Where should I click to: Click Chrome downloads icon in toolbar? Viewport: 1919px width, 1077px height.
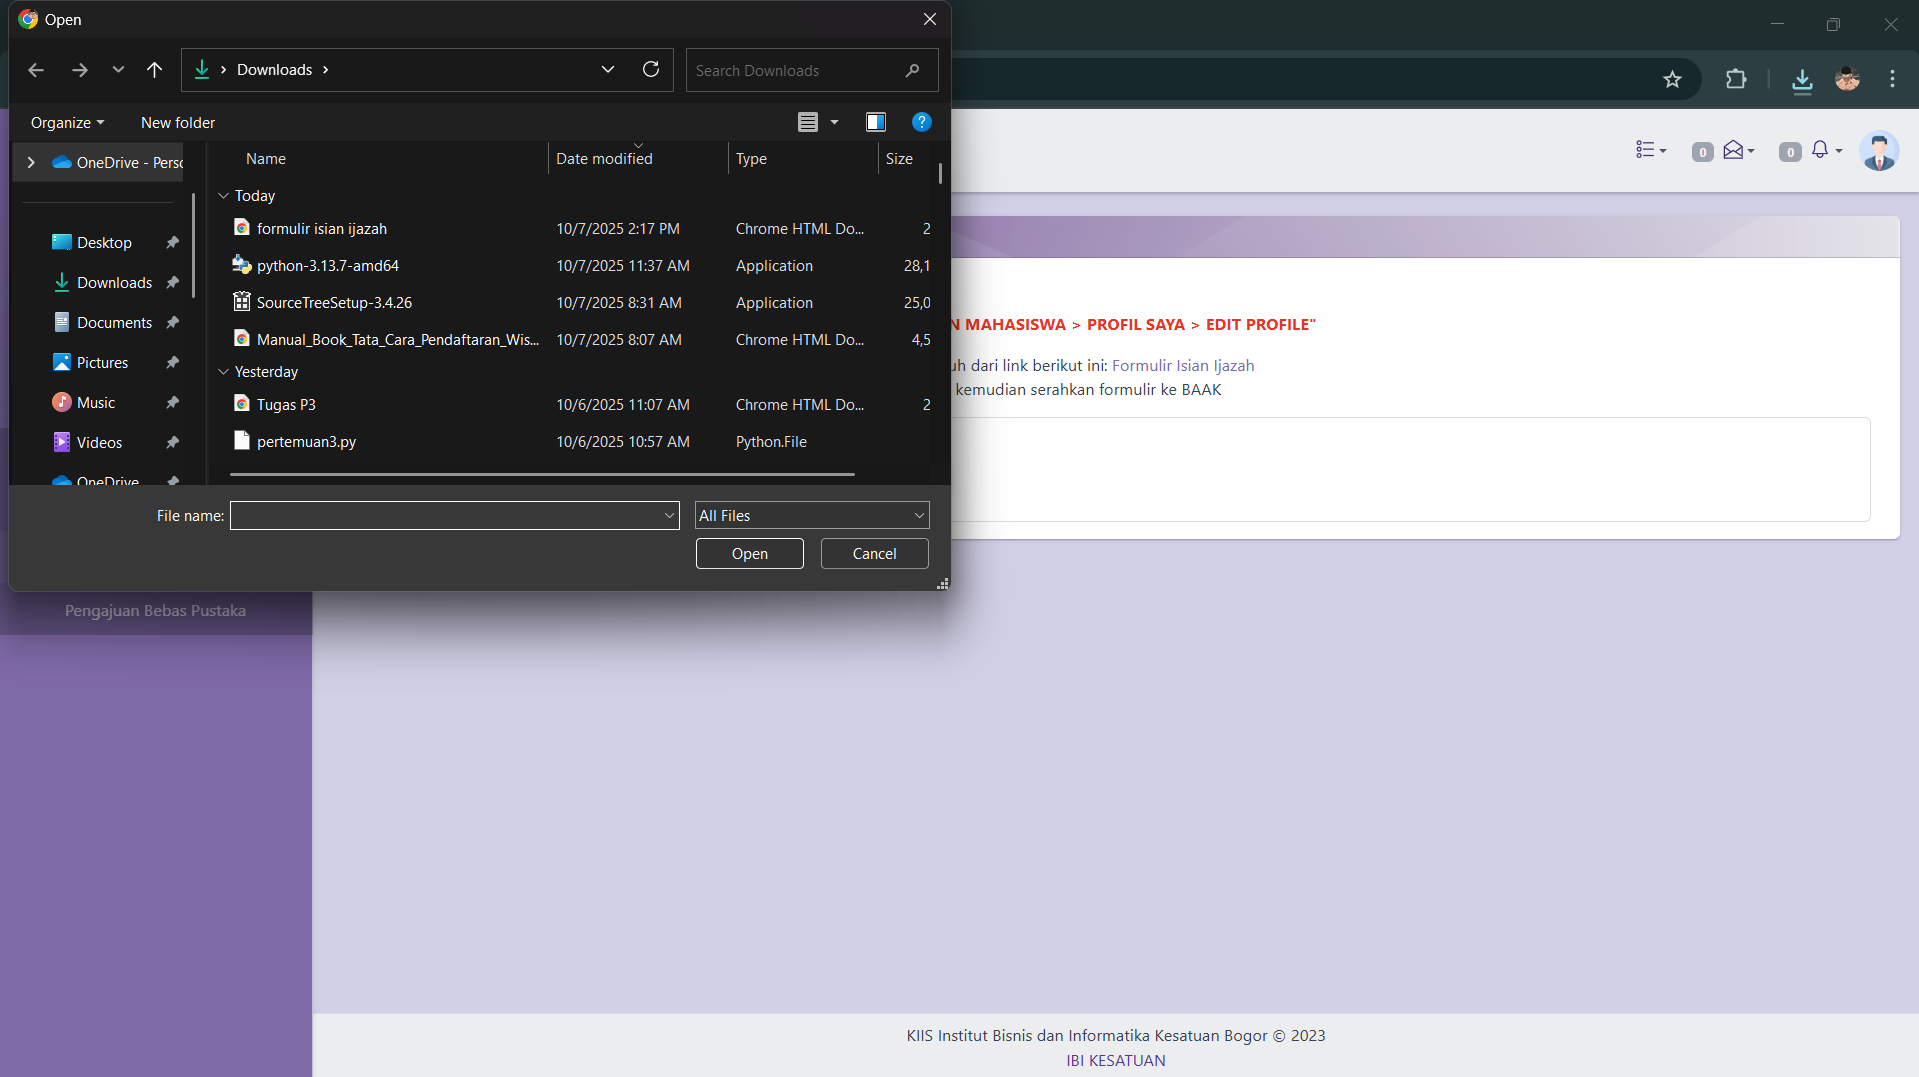[1802, 80]
